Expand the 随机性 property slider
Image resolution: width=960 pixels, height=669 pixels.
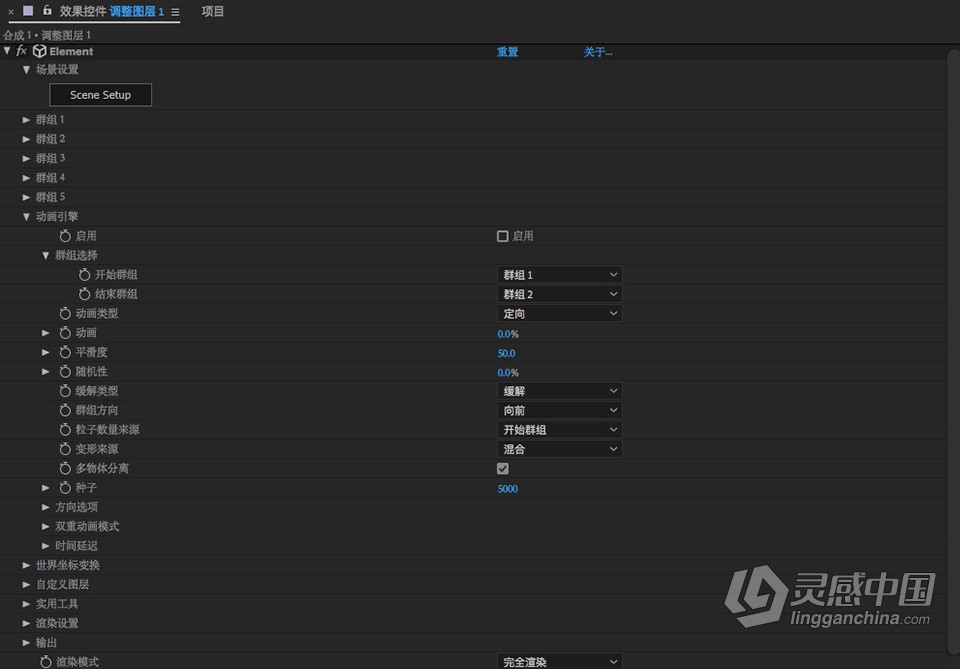[46, 372]
